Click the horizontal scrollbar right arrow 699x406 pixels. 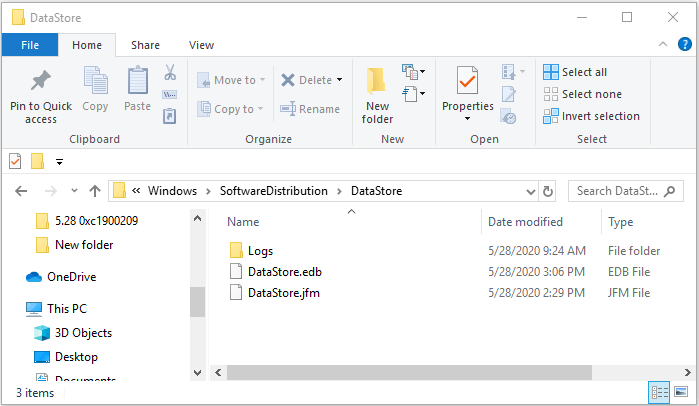687,372
